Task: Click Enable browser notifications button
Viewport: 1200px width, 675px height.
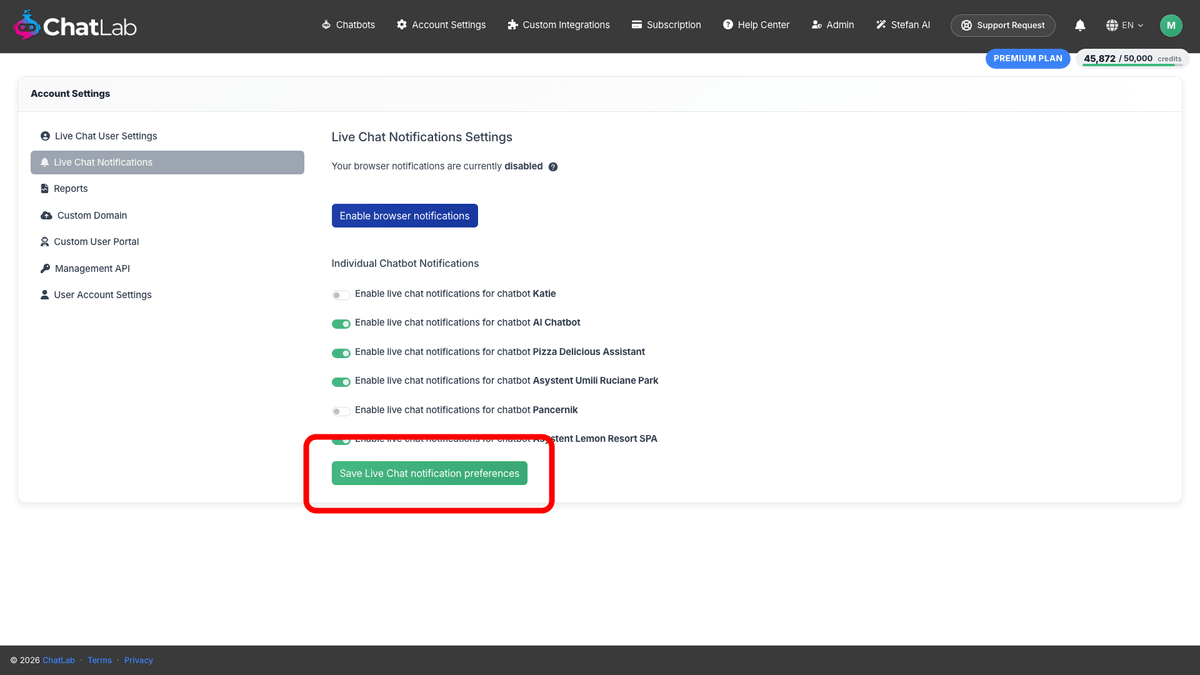Action: tap(405, 216)
